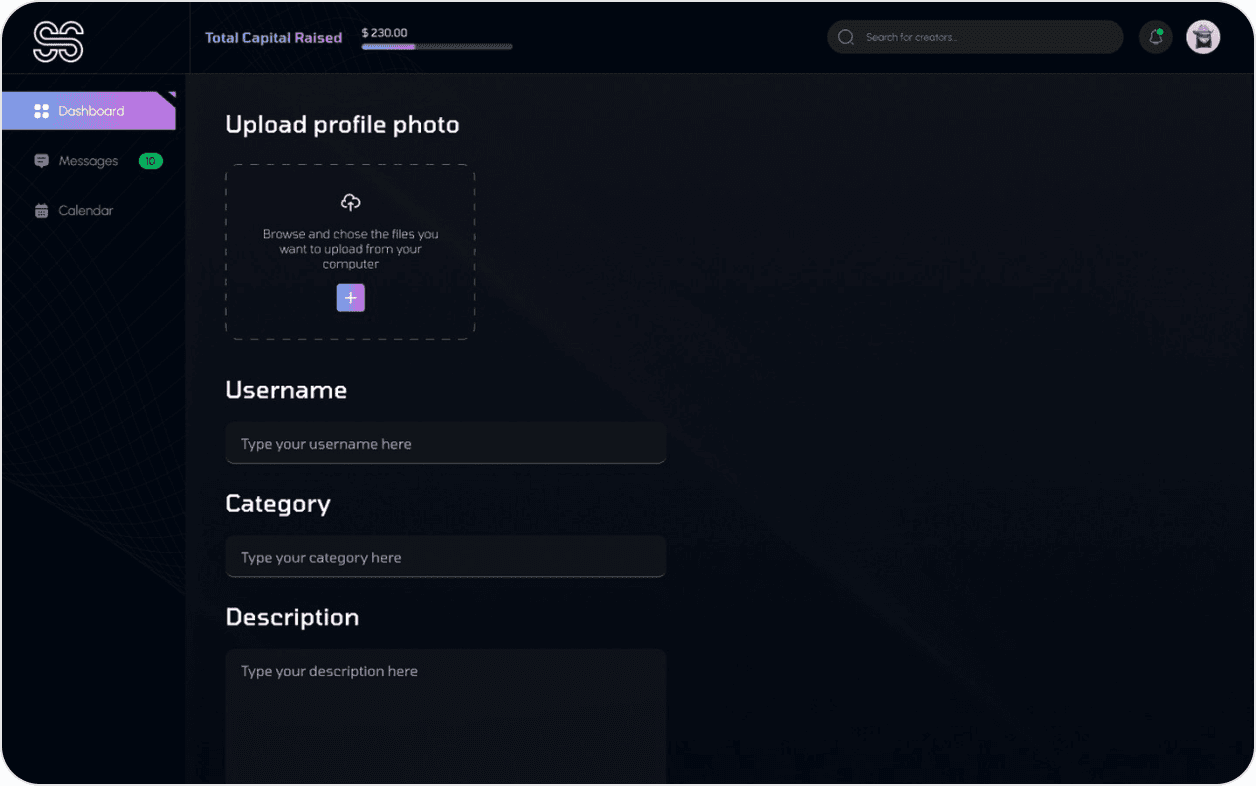Click the "Browse and chose the files" text
1256x786 pixels.
(350, 249)
